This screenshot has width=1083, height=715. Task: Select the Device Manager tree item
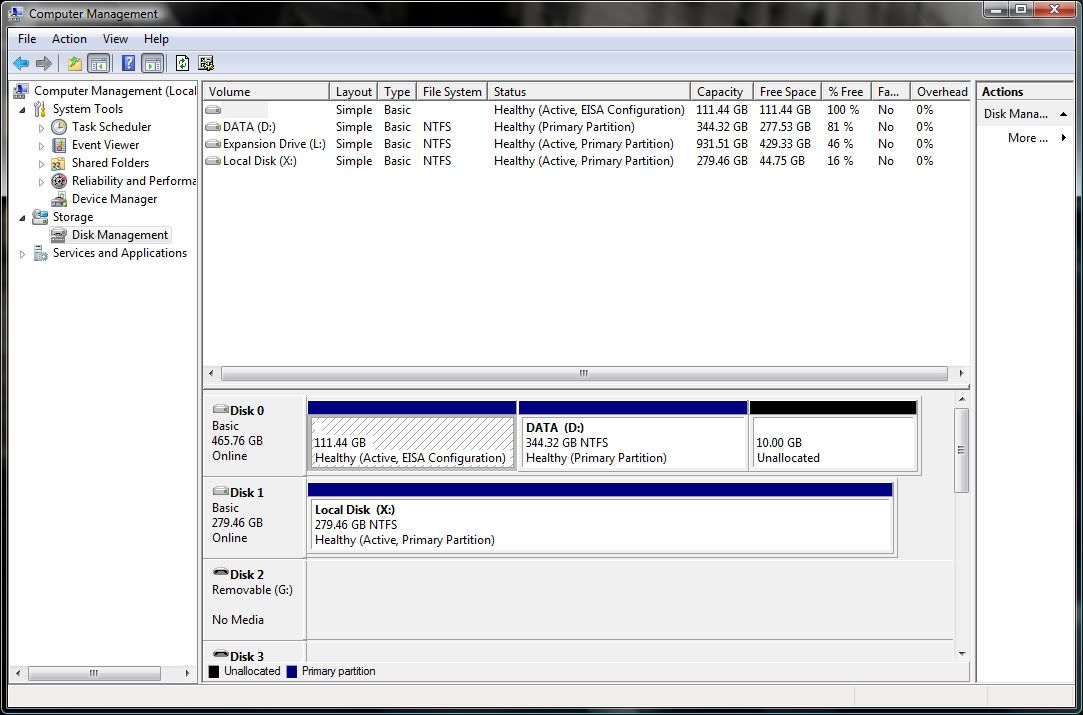click(114, 199)
